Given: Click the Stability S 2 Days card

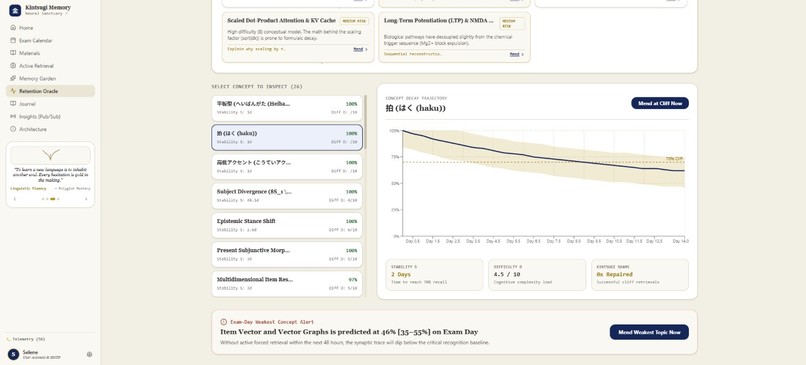Looking at the screenshot, I should pyautogui.click(x=434, y=275).
